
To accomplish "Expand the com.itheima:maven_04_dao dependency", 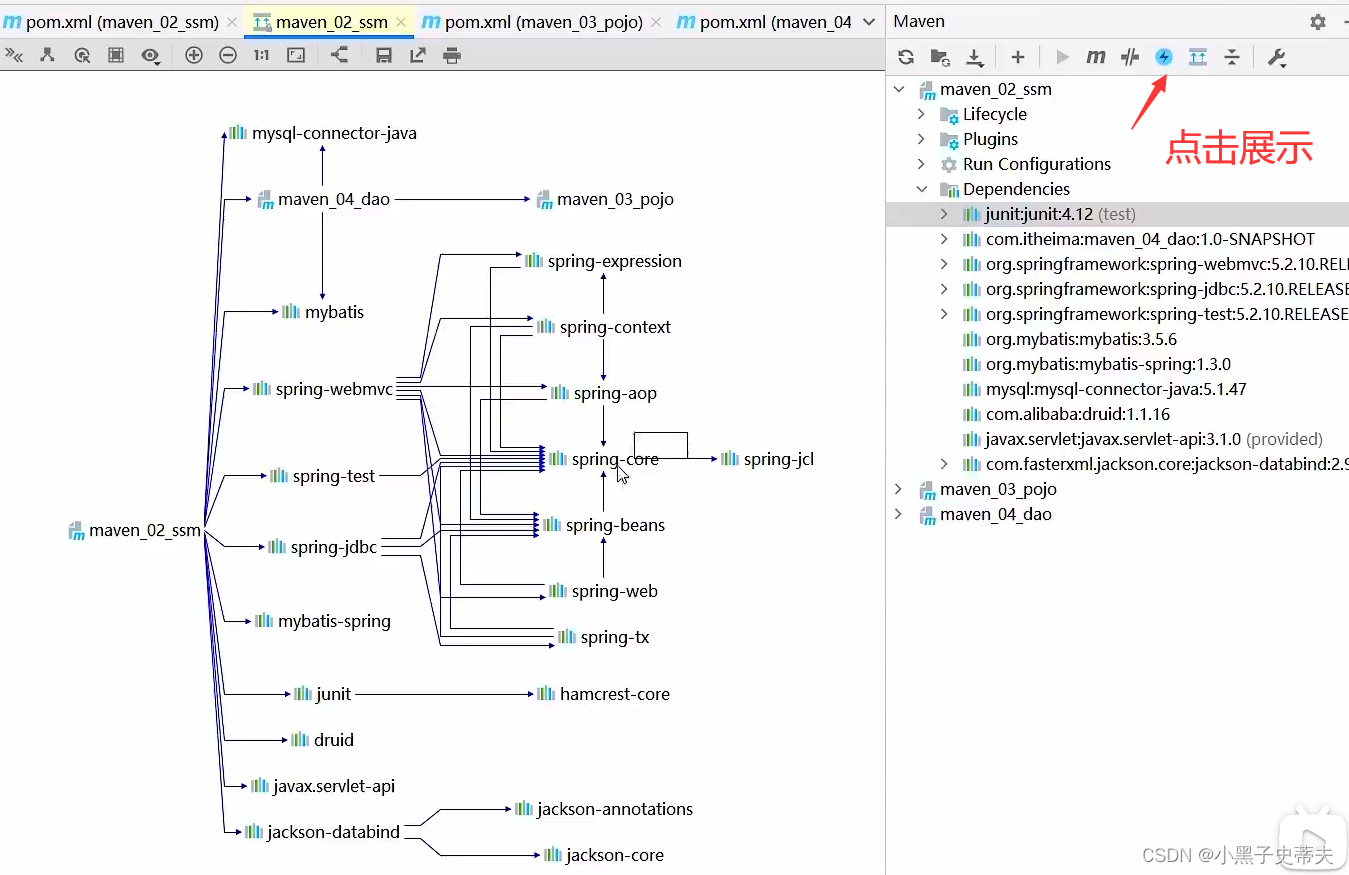I will click(944, 239).
